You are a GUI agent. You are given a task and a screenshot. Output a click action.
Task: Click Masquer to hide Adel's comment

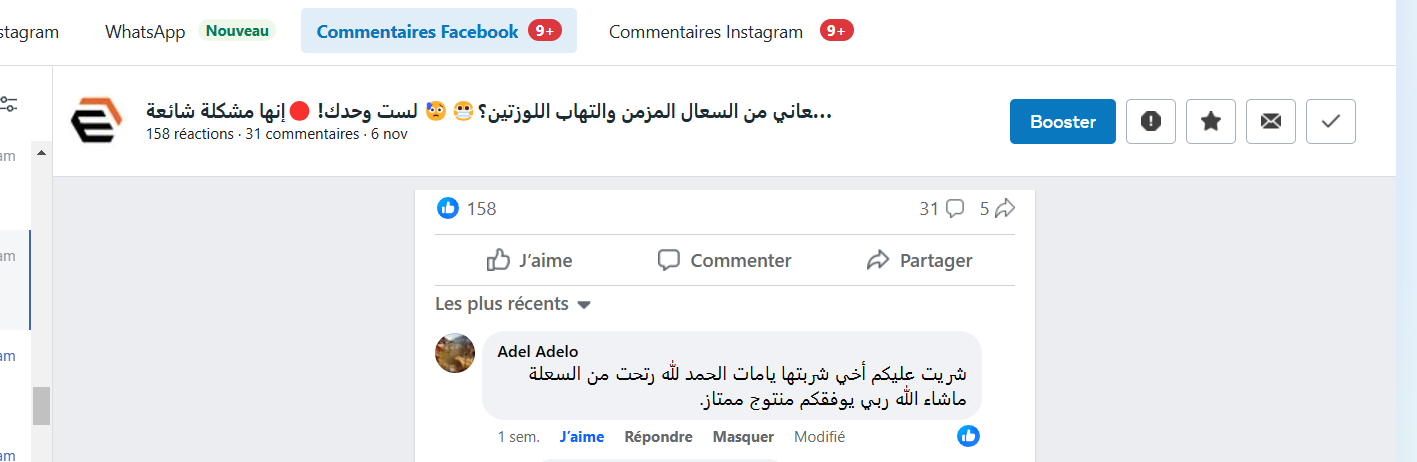(743, 437)
